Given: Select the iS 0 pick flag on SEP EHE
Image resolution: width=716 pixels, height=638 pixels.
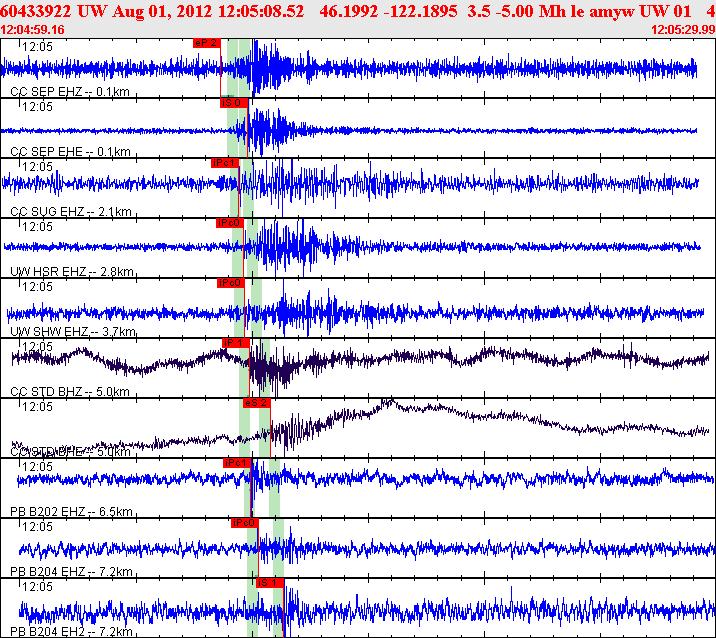Looking at the screenshot, I should tap(234, 103).
